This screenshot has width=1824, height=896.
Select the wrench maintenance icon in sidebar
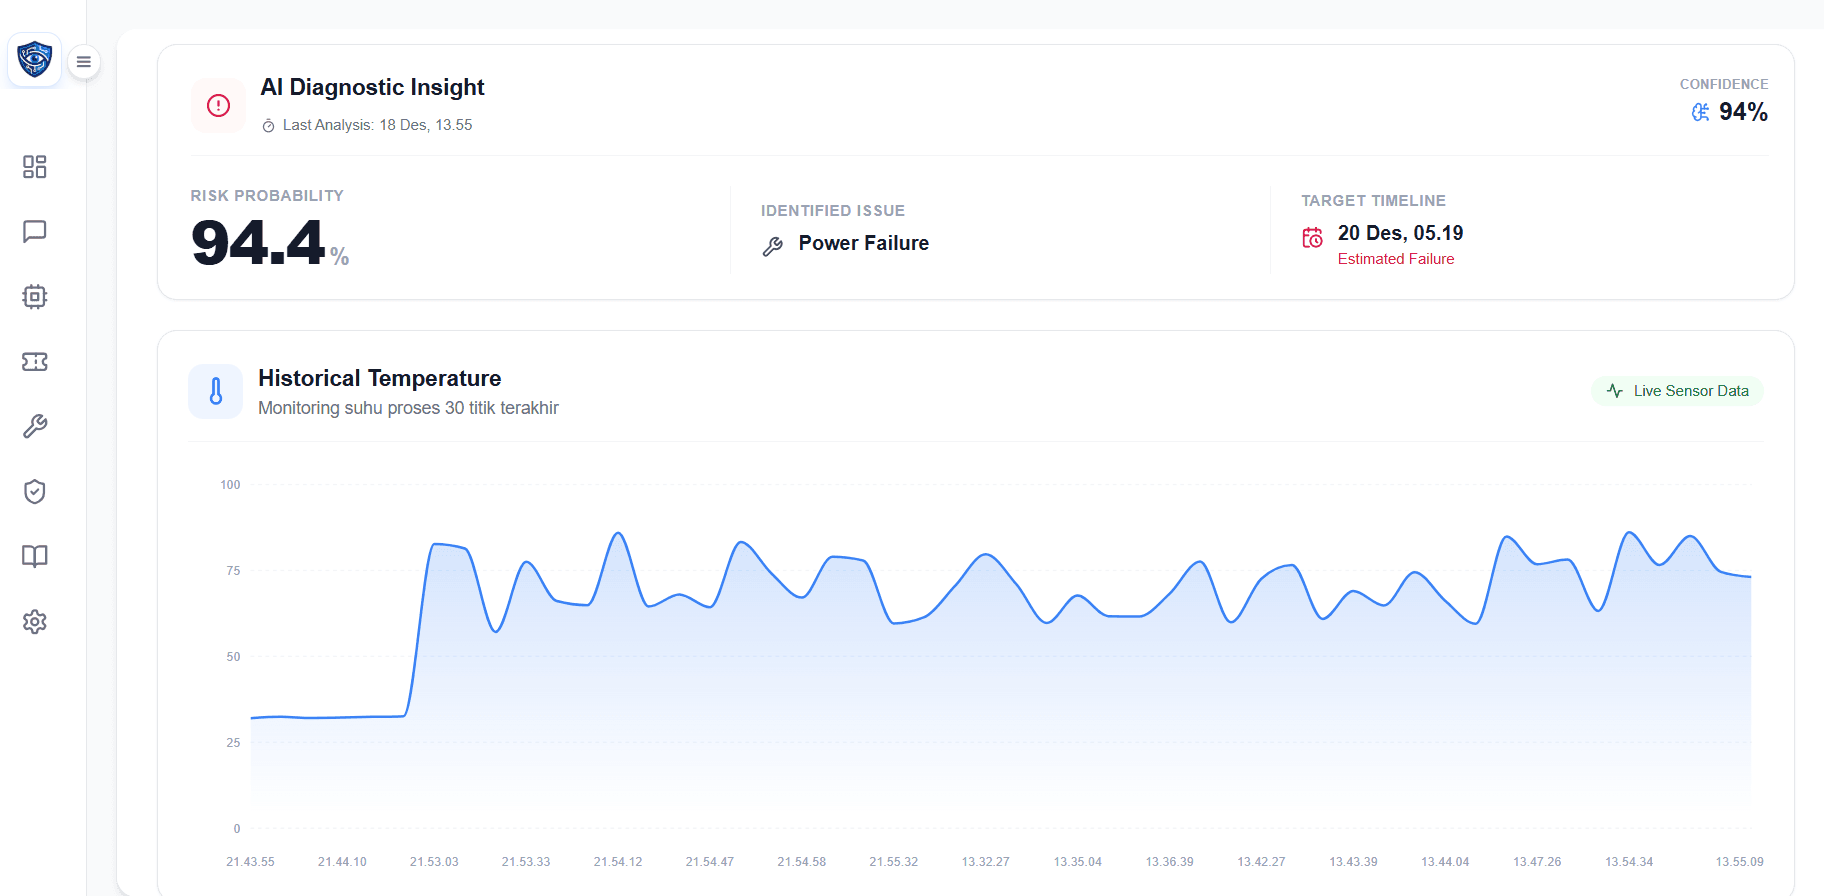(35, 427)
